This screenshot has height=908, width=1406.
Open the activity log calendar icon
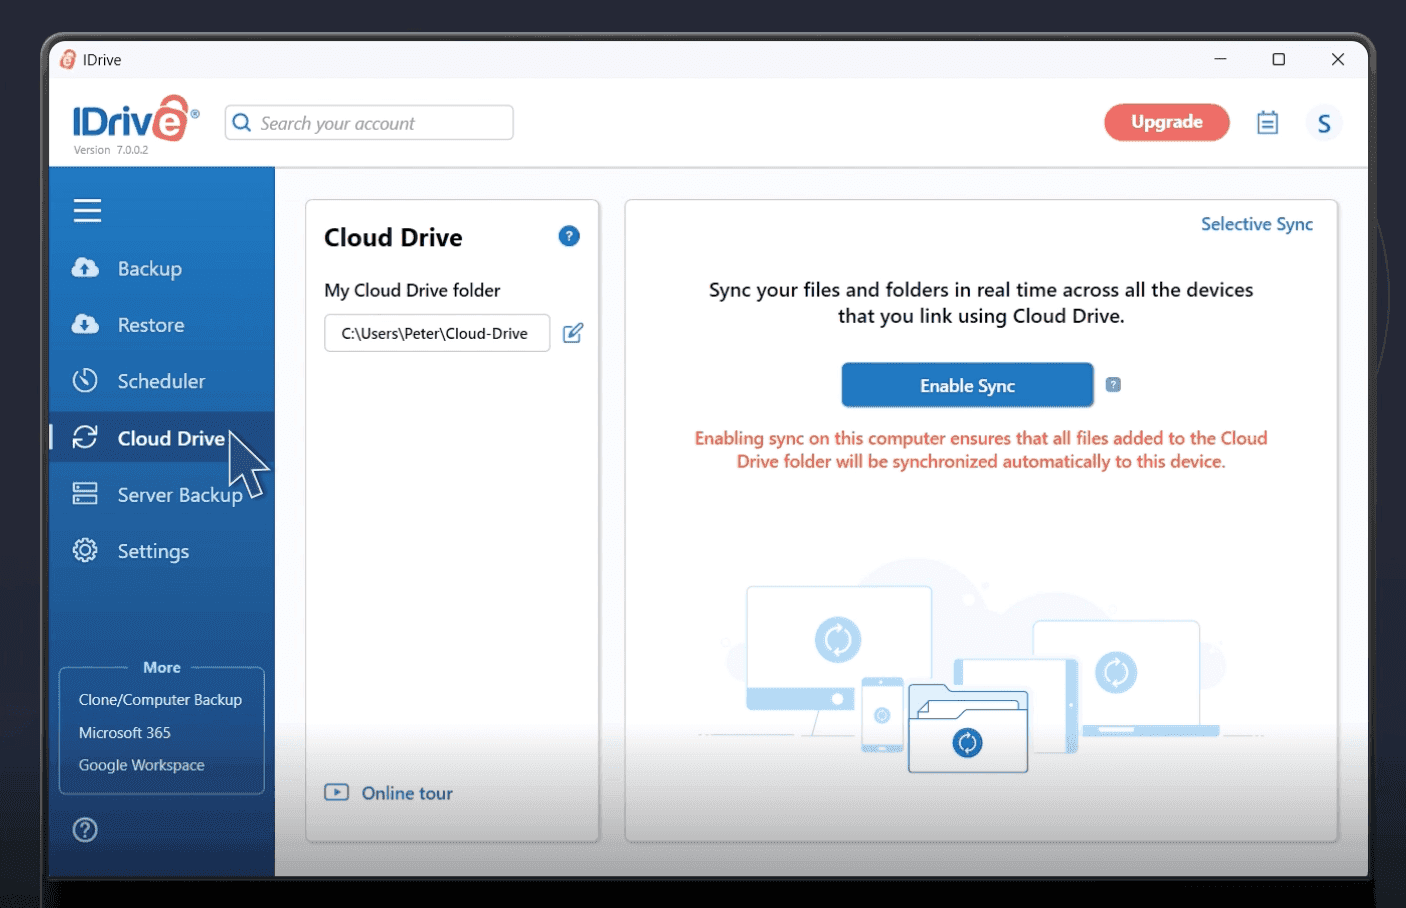[x=1267, y=121]
